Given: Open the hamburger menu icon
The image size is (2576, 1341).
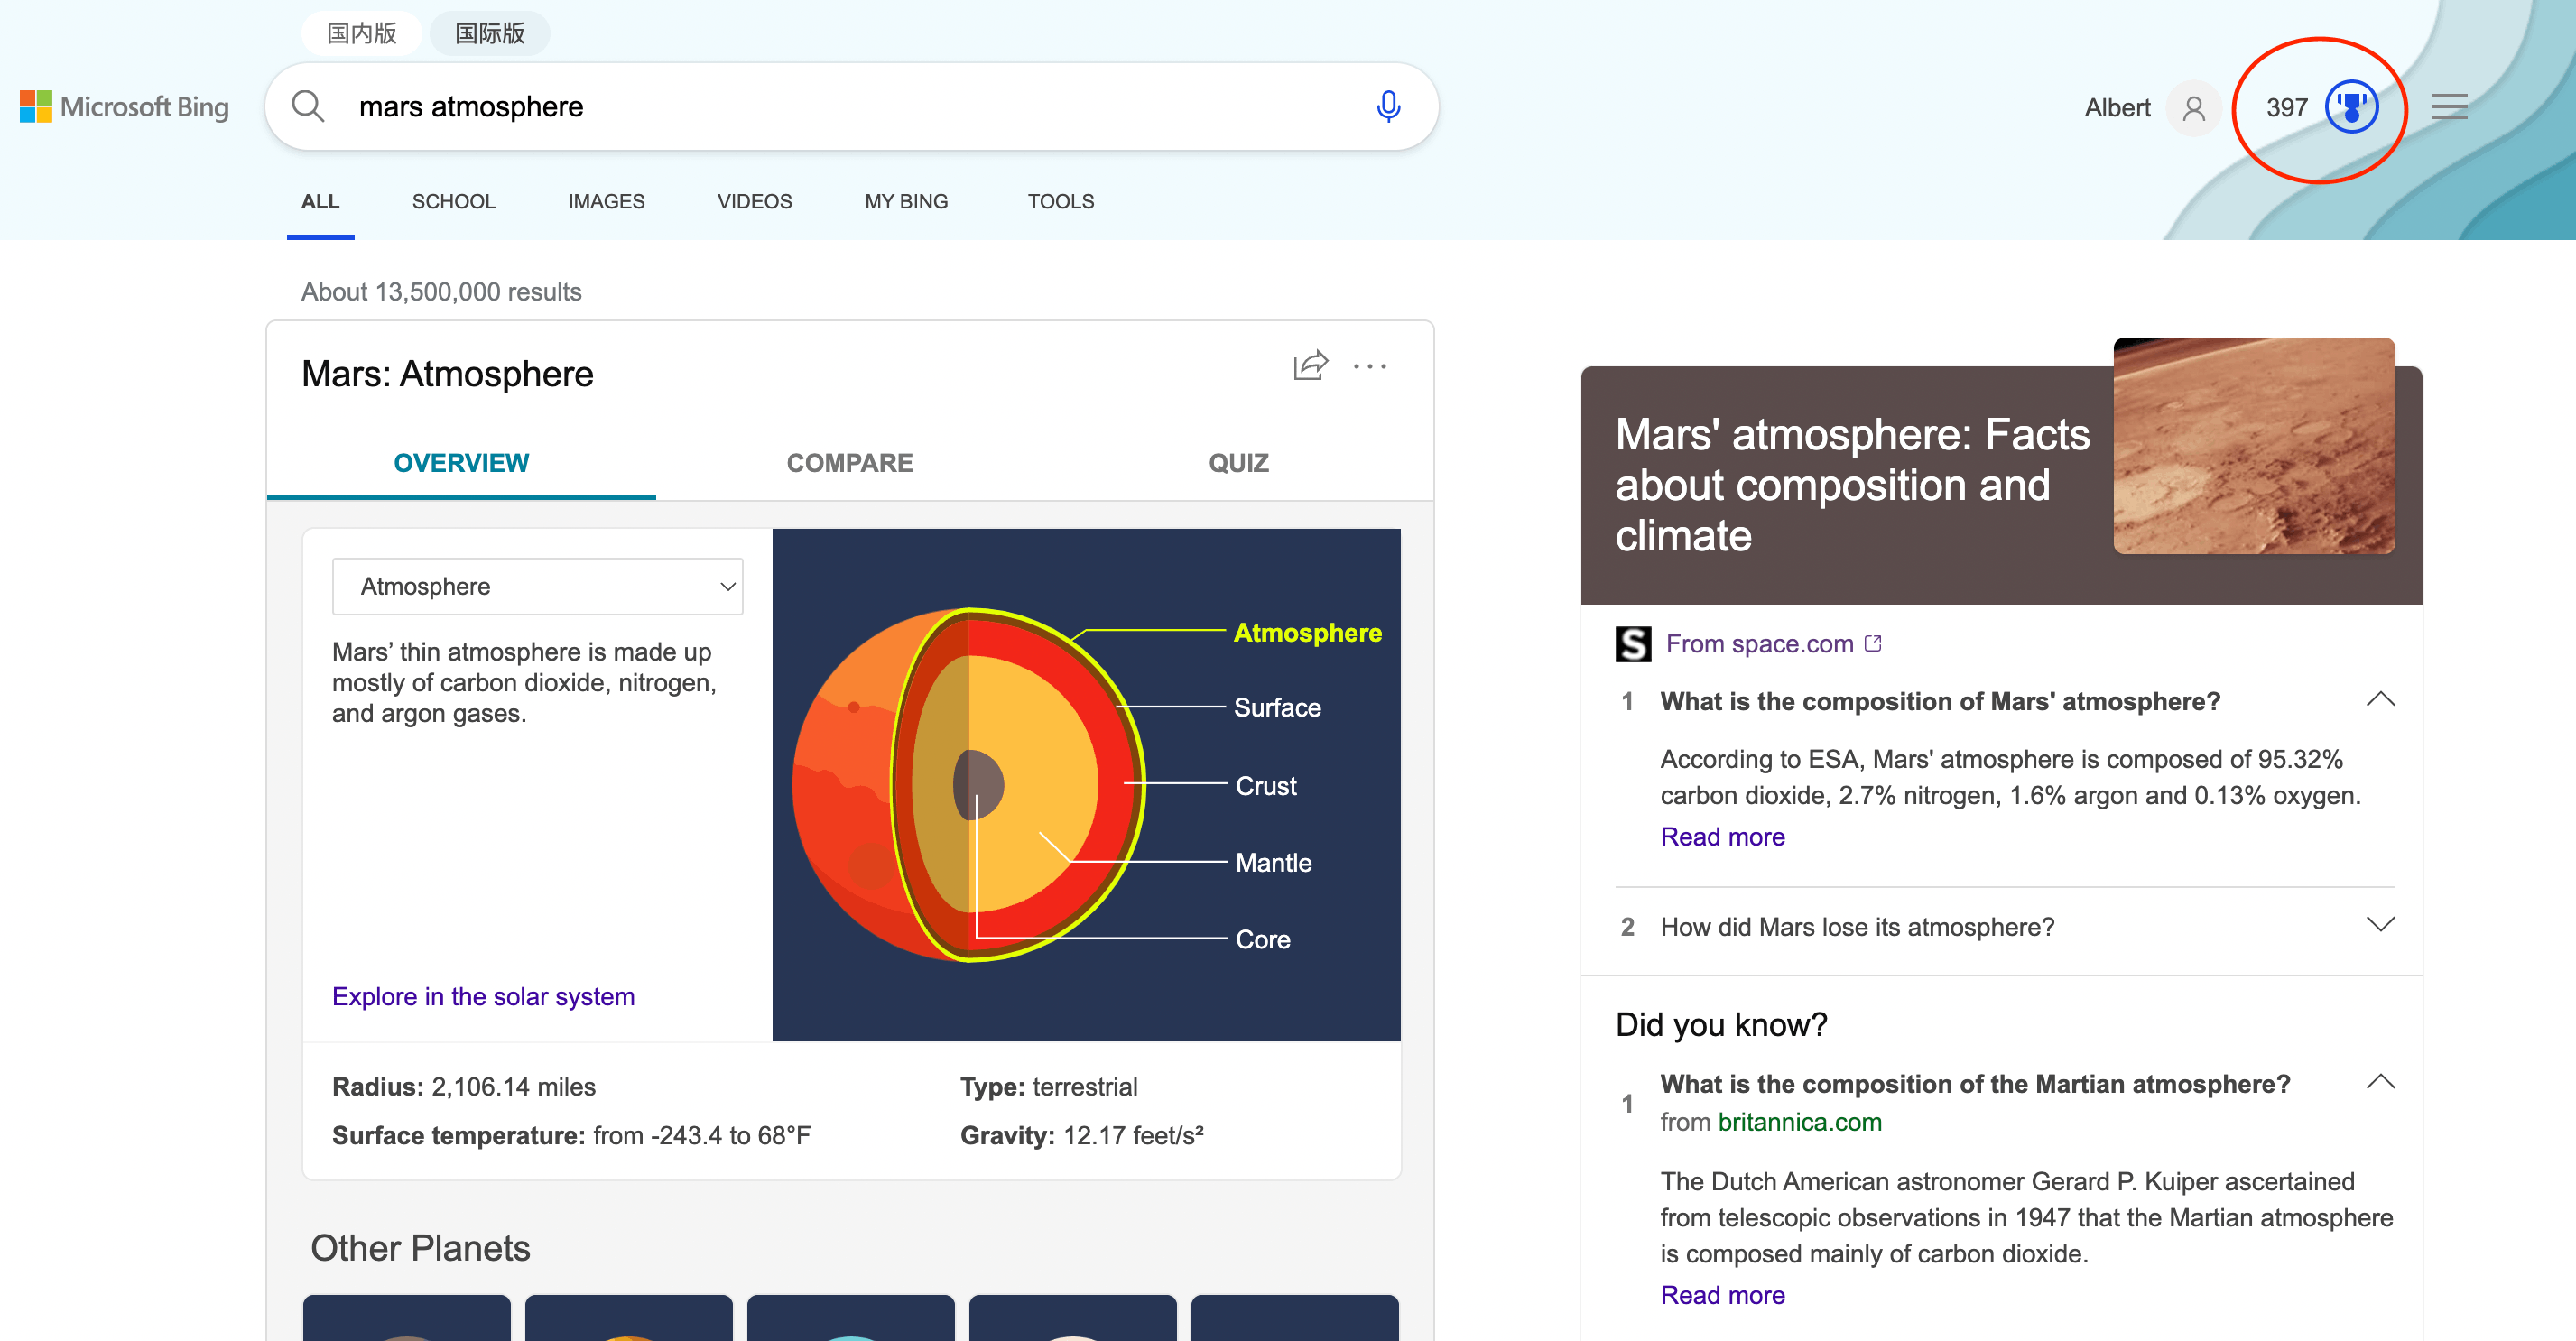Looking at the screenshot, I should click(2449, 106).
